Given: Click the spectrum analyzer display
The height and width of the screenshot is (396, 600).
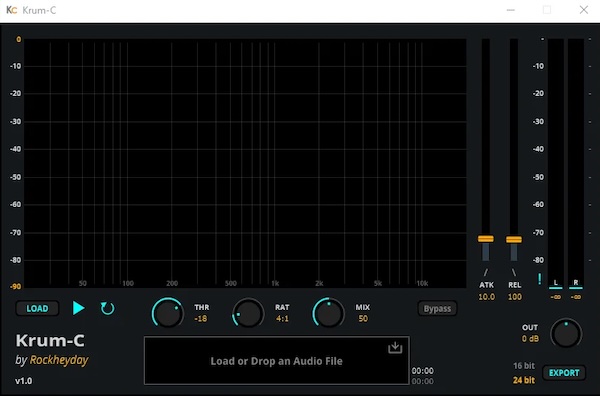Looking at the screenshot, I should coord(245,163).
